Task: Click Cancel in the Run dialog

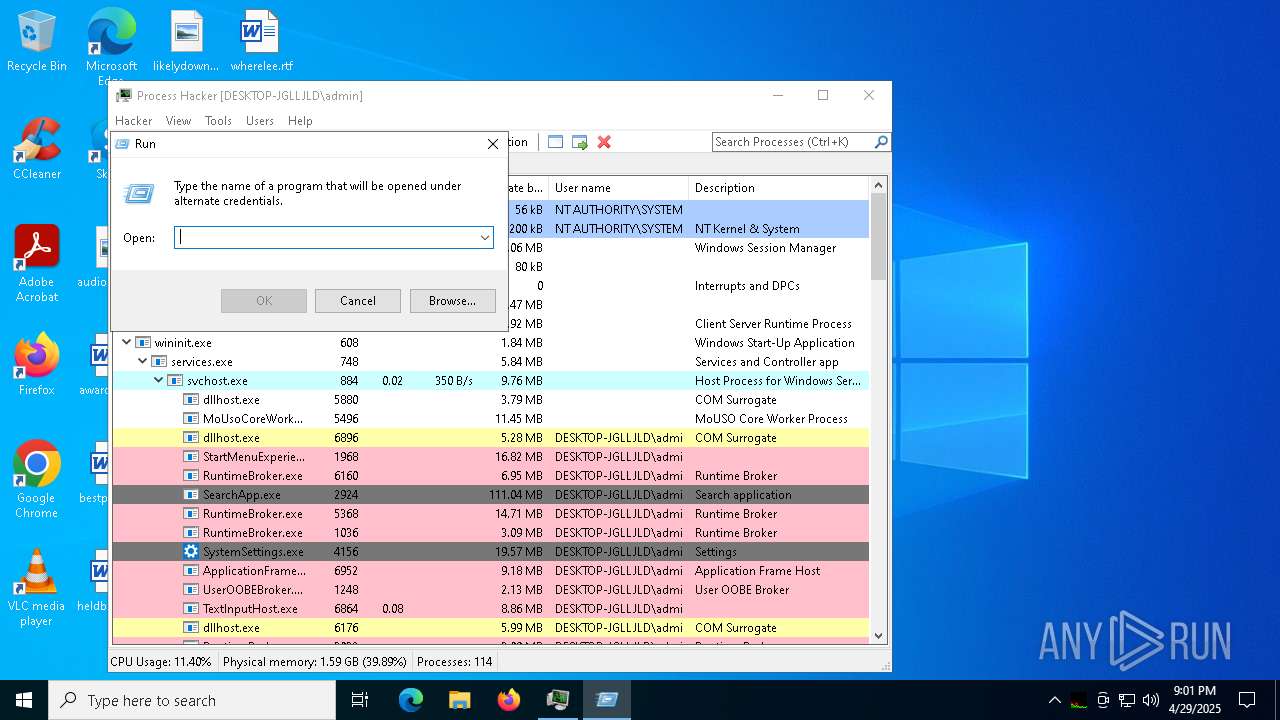Action: pyautogui.click(x=358, y=301)
